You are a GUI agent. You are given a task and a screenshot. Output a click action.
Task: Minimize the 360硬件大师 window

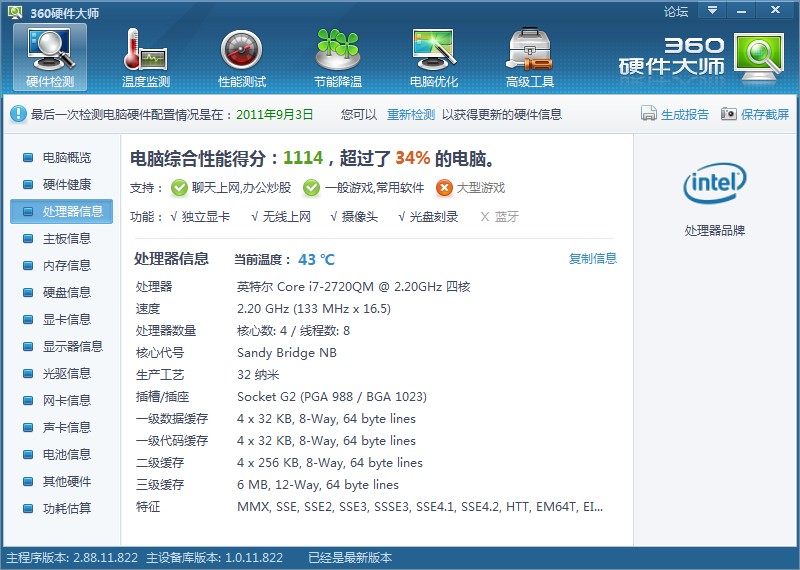[742, 10]
